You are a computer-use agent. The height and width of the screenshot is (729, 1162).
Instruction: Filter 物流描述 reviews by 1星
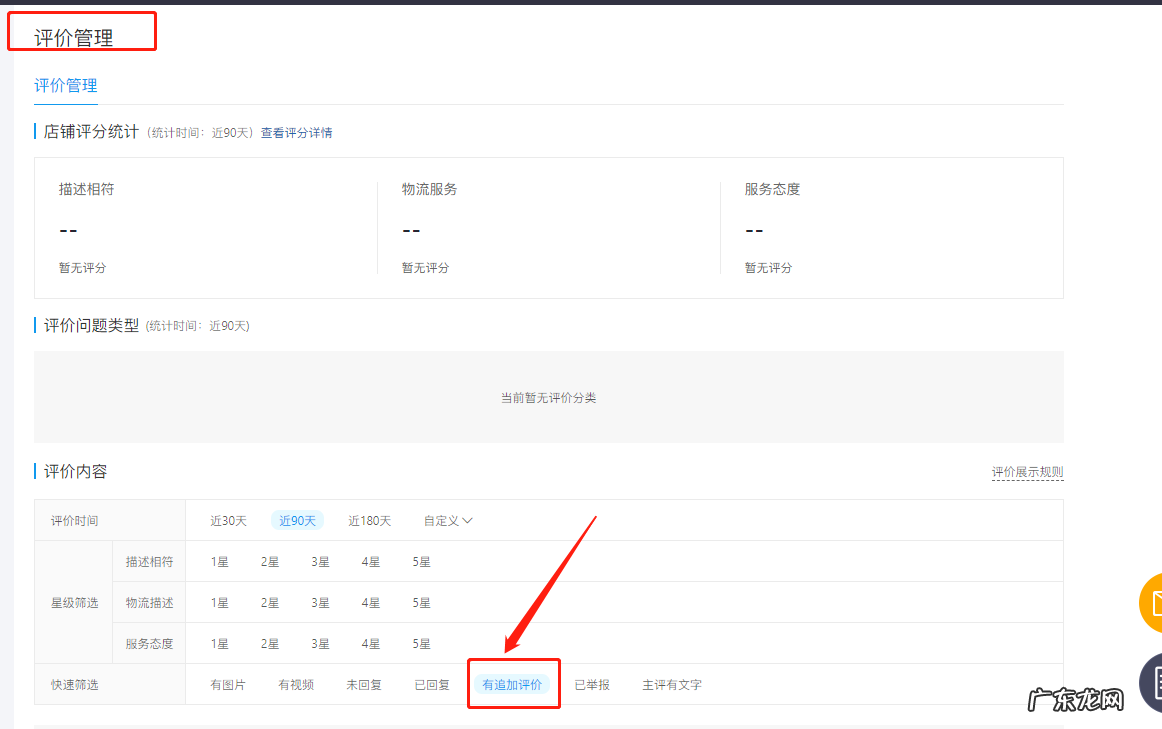(219, 602)
